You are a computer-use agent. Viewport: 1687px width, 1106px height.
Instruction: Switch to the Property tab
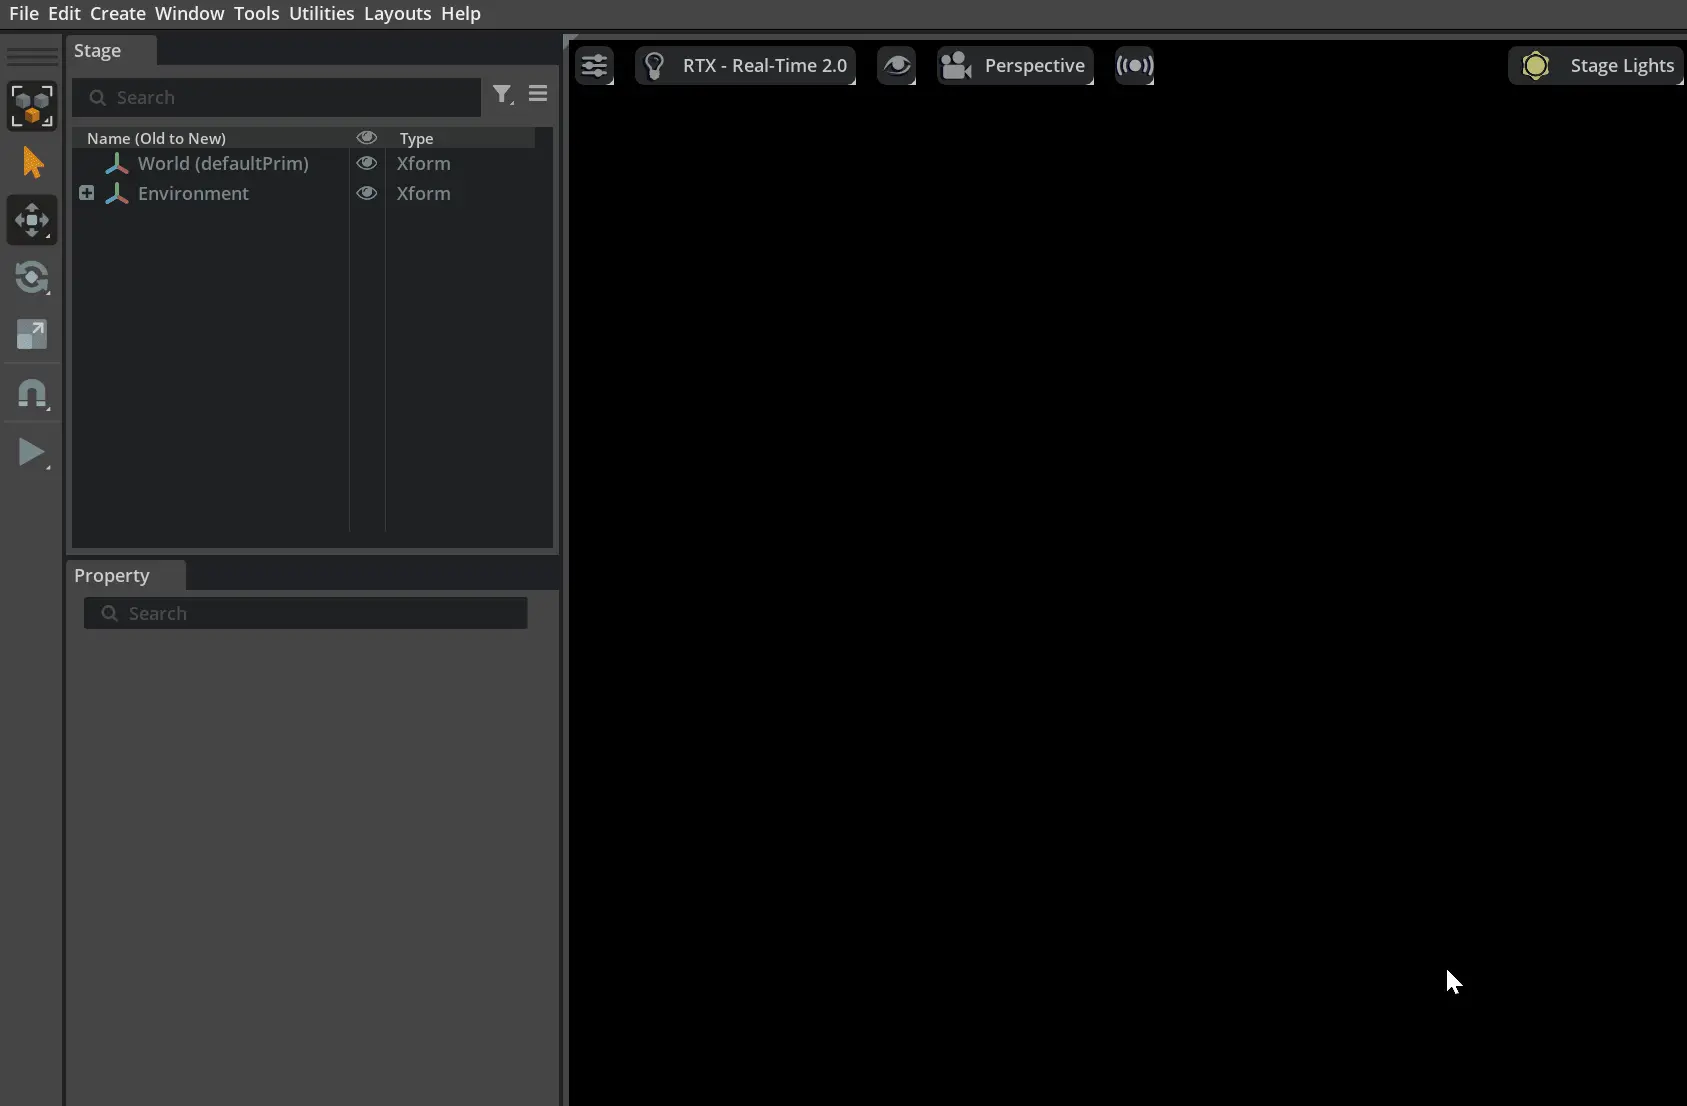pyautogui.click(x=111, y=576)
